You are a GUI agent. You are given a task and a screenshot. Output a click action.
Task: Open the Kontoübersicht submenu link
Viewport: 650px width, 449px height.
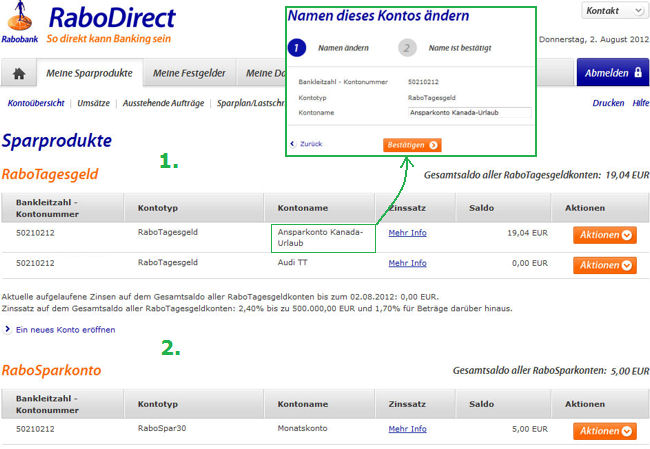tap(36, 103)
